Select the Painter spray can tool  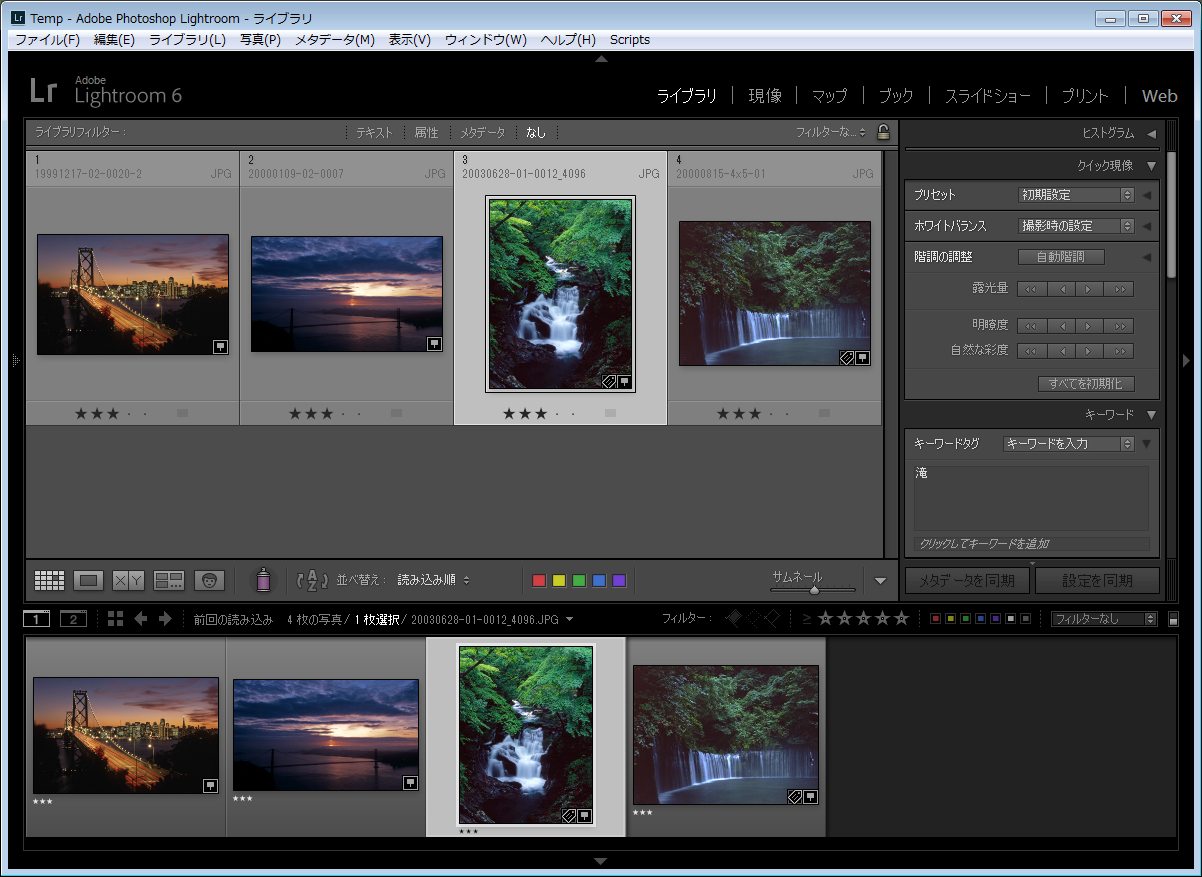click(x=264, y=580)
